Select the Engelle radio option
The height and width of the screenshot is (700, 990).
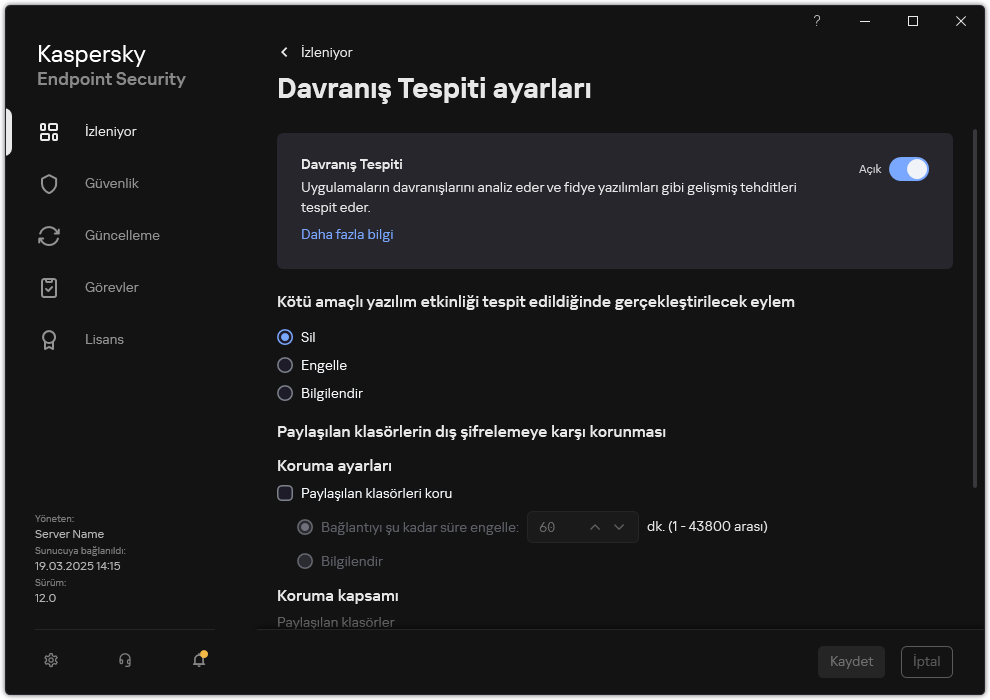[284, 365]
